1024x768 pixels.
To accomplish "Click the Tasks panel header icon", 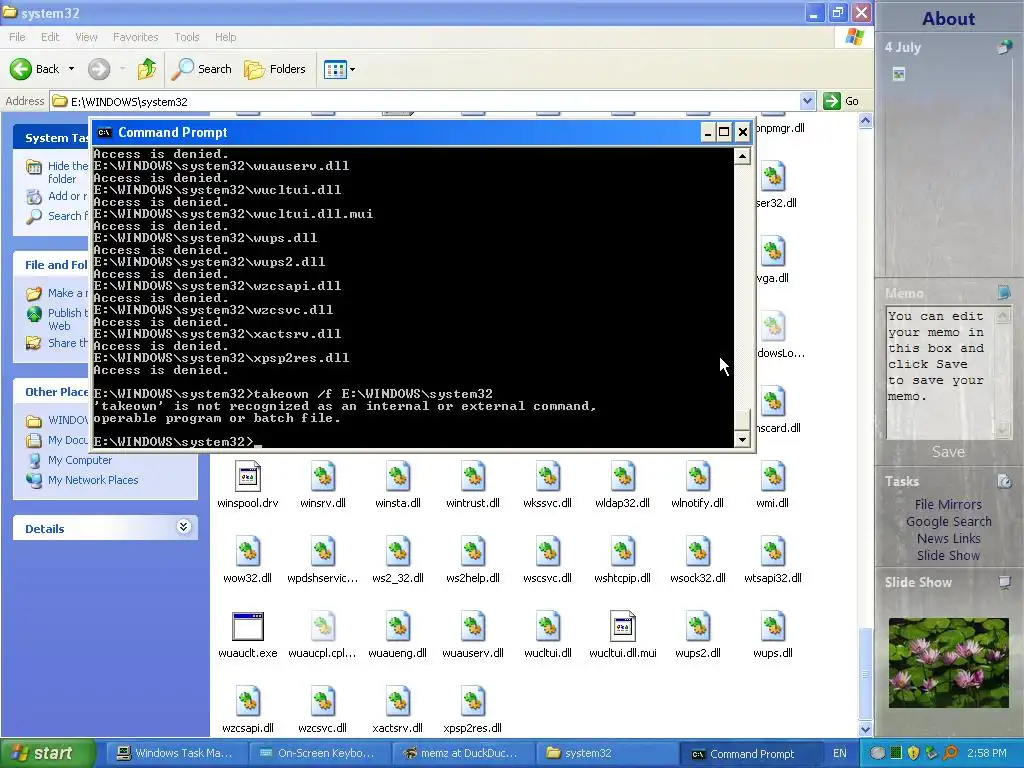I will 1004,481.
